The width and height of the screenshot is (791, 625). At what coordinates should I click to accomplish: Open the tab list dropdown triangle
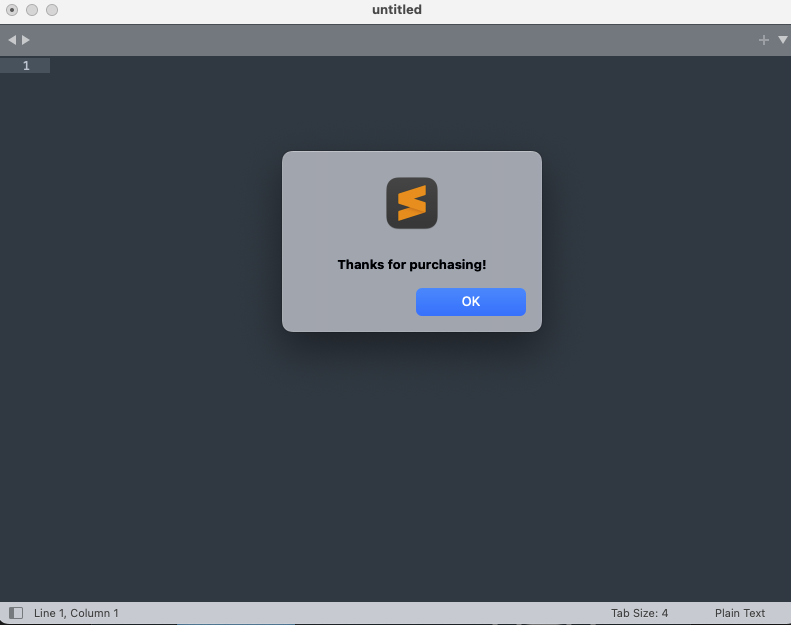(783, 40)
